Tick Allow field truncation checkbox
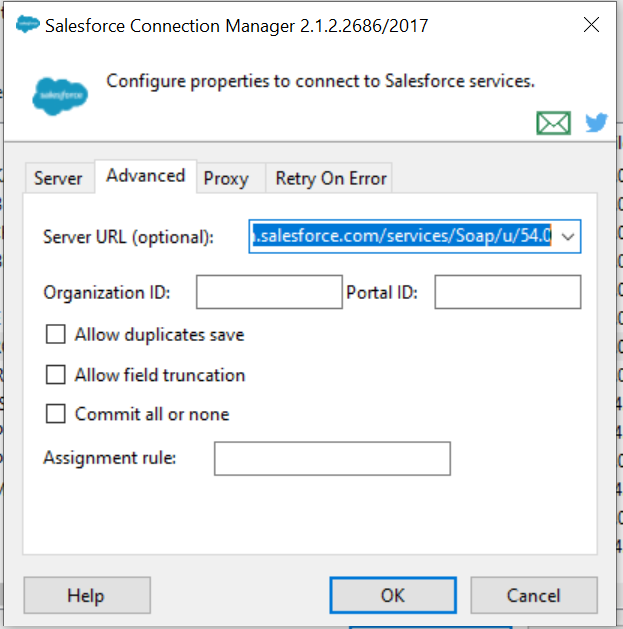The height and width of the screenshot is (629, 623). click(x=56, y=375)
